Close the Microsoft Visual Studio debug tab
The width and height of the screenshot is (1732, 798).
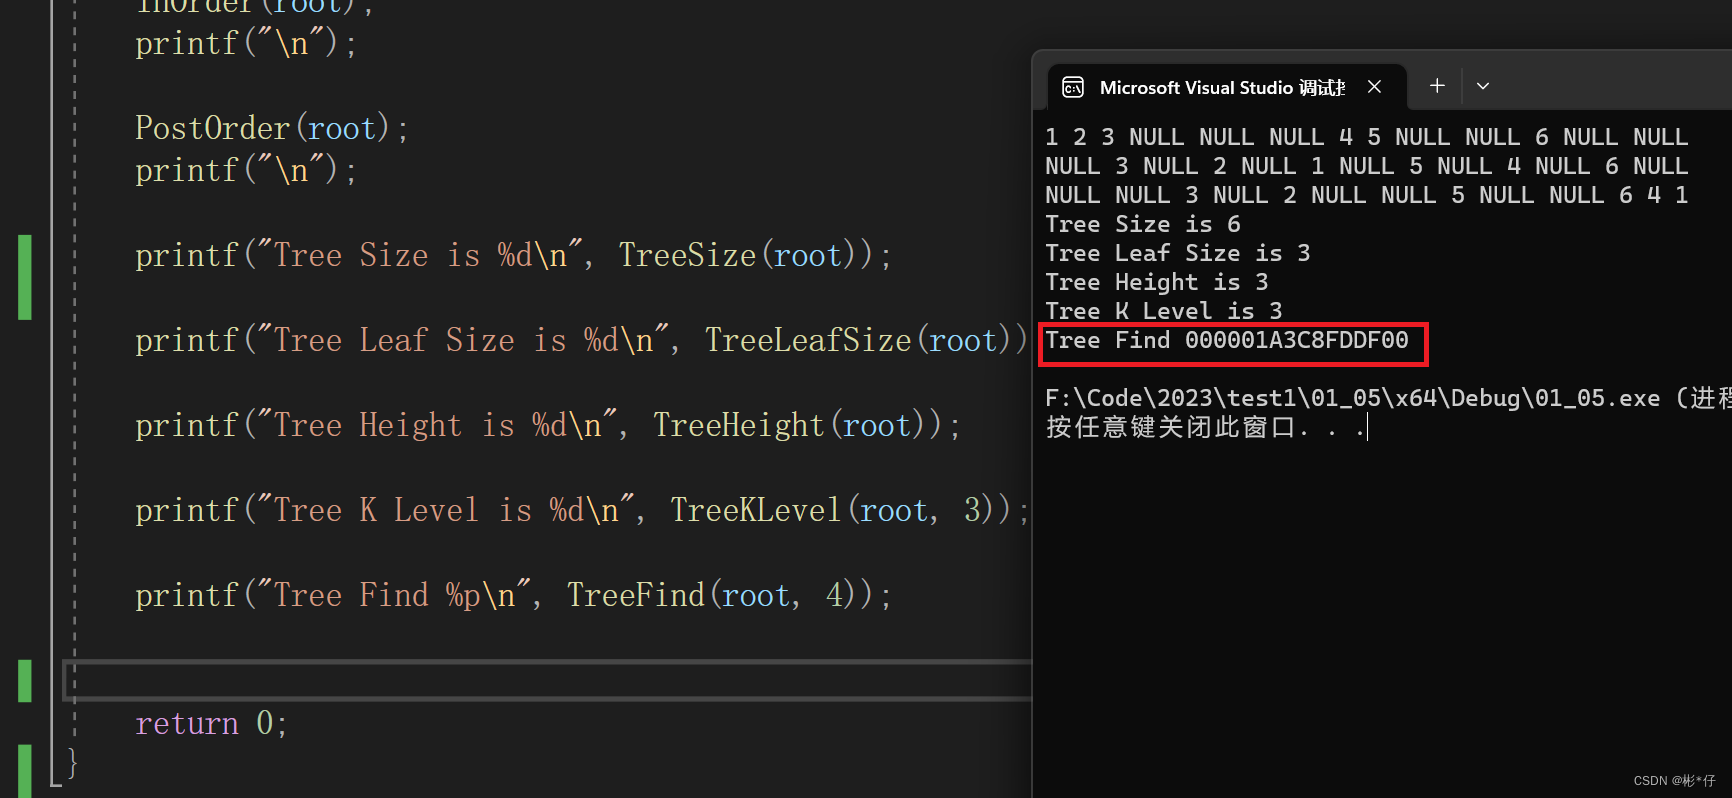pos(1375,87)
